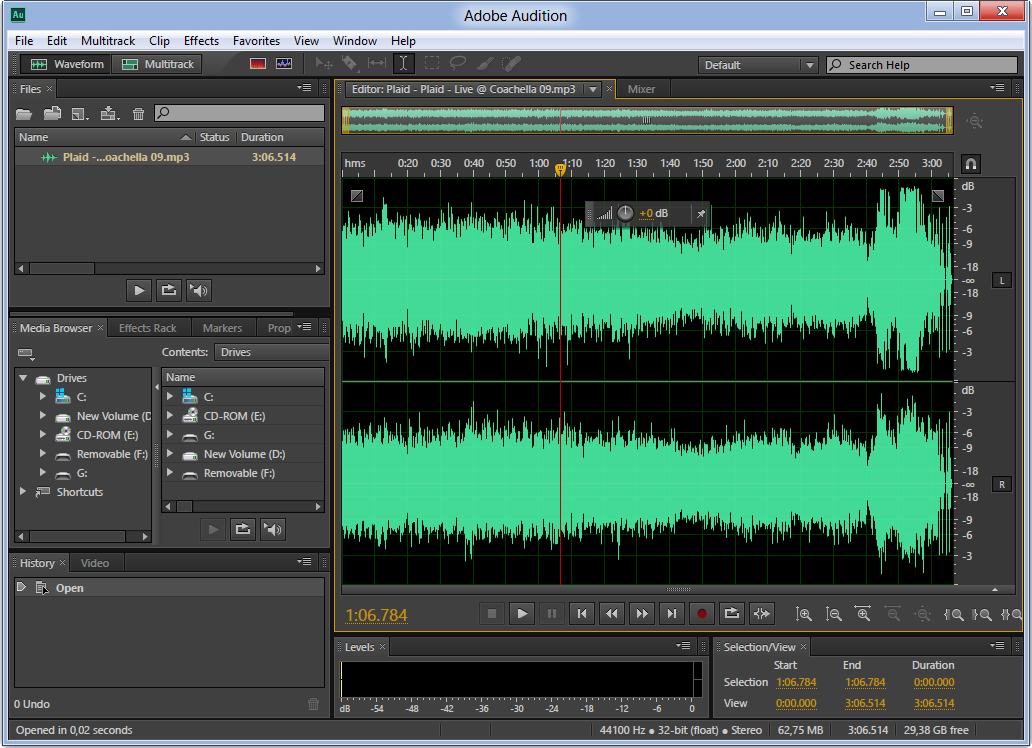
Task: Expand CD-ROM (E:) in contents list
Action: [x=170, y=415]
